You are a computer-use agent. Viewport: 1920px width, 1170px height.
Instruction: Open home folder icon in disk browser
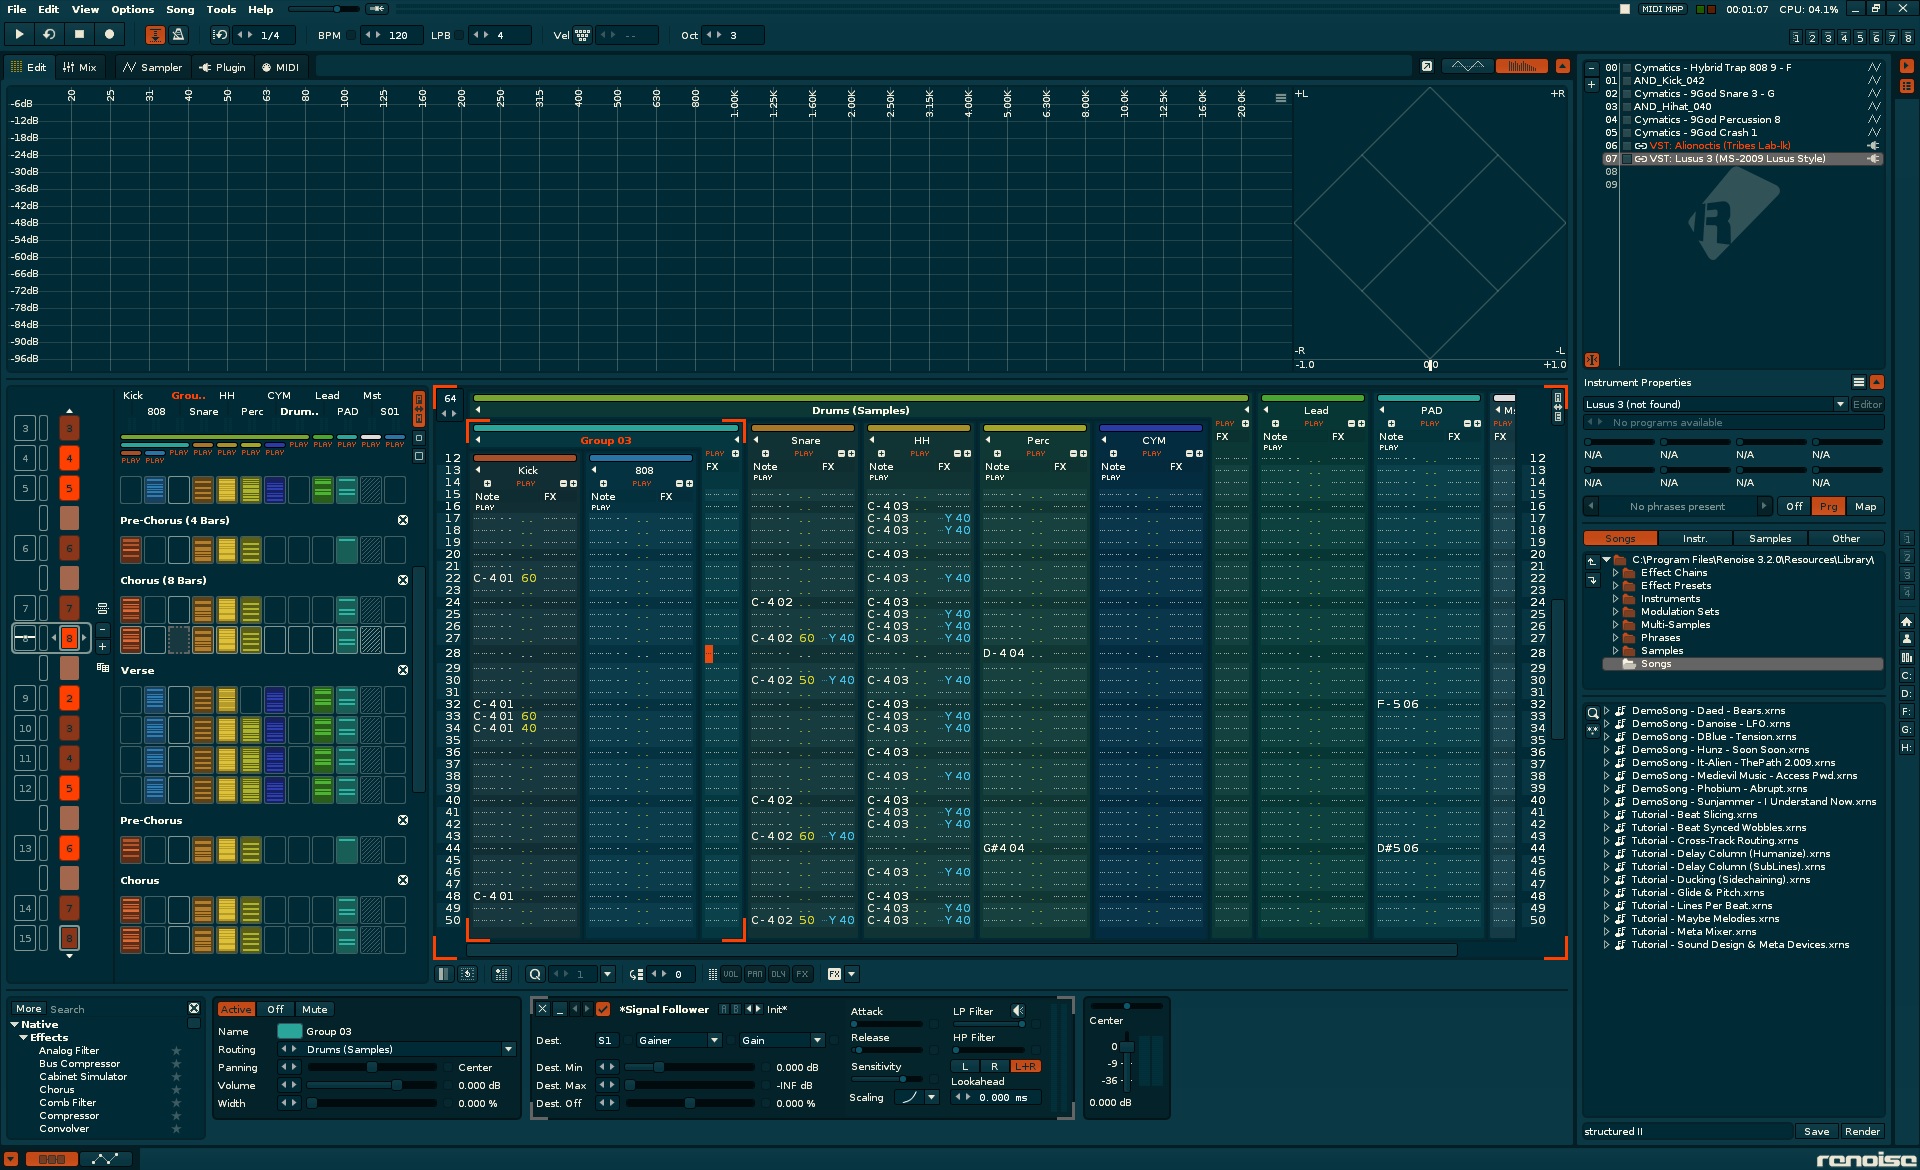click(1906, 621)
